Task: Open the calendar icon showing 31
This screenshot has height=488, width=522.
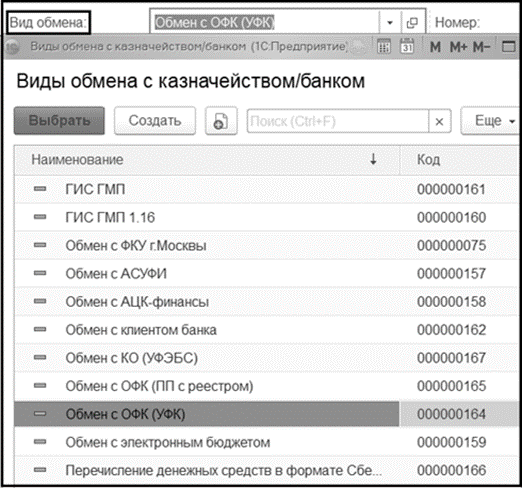Action: pyautogui.click(x=407, y=47)
